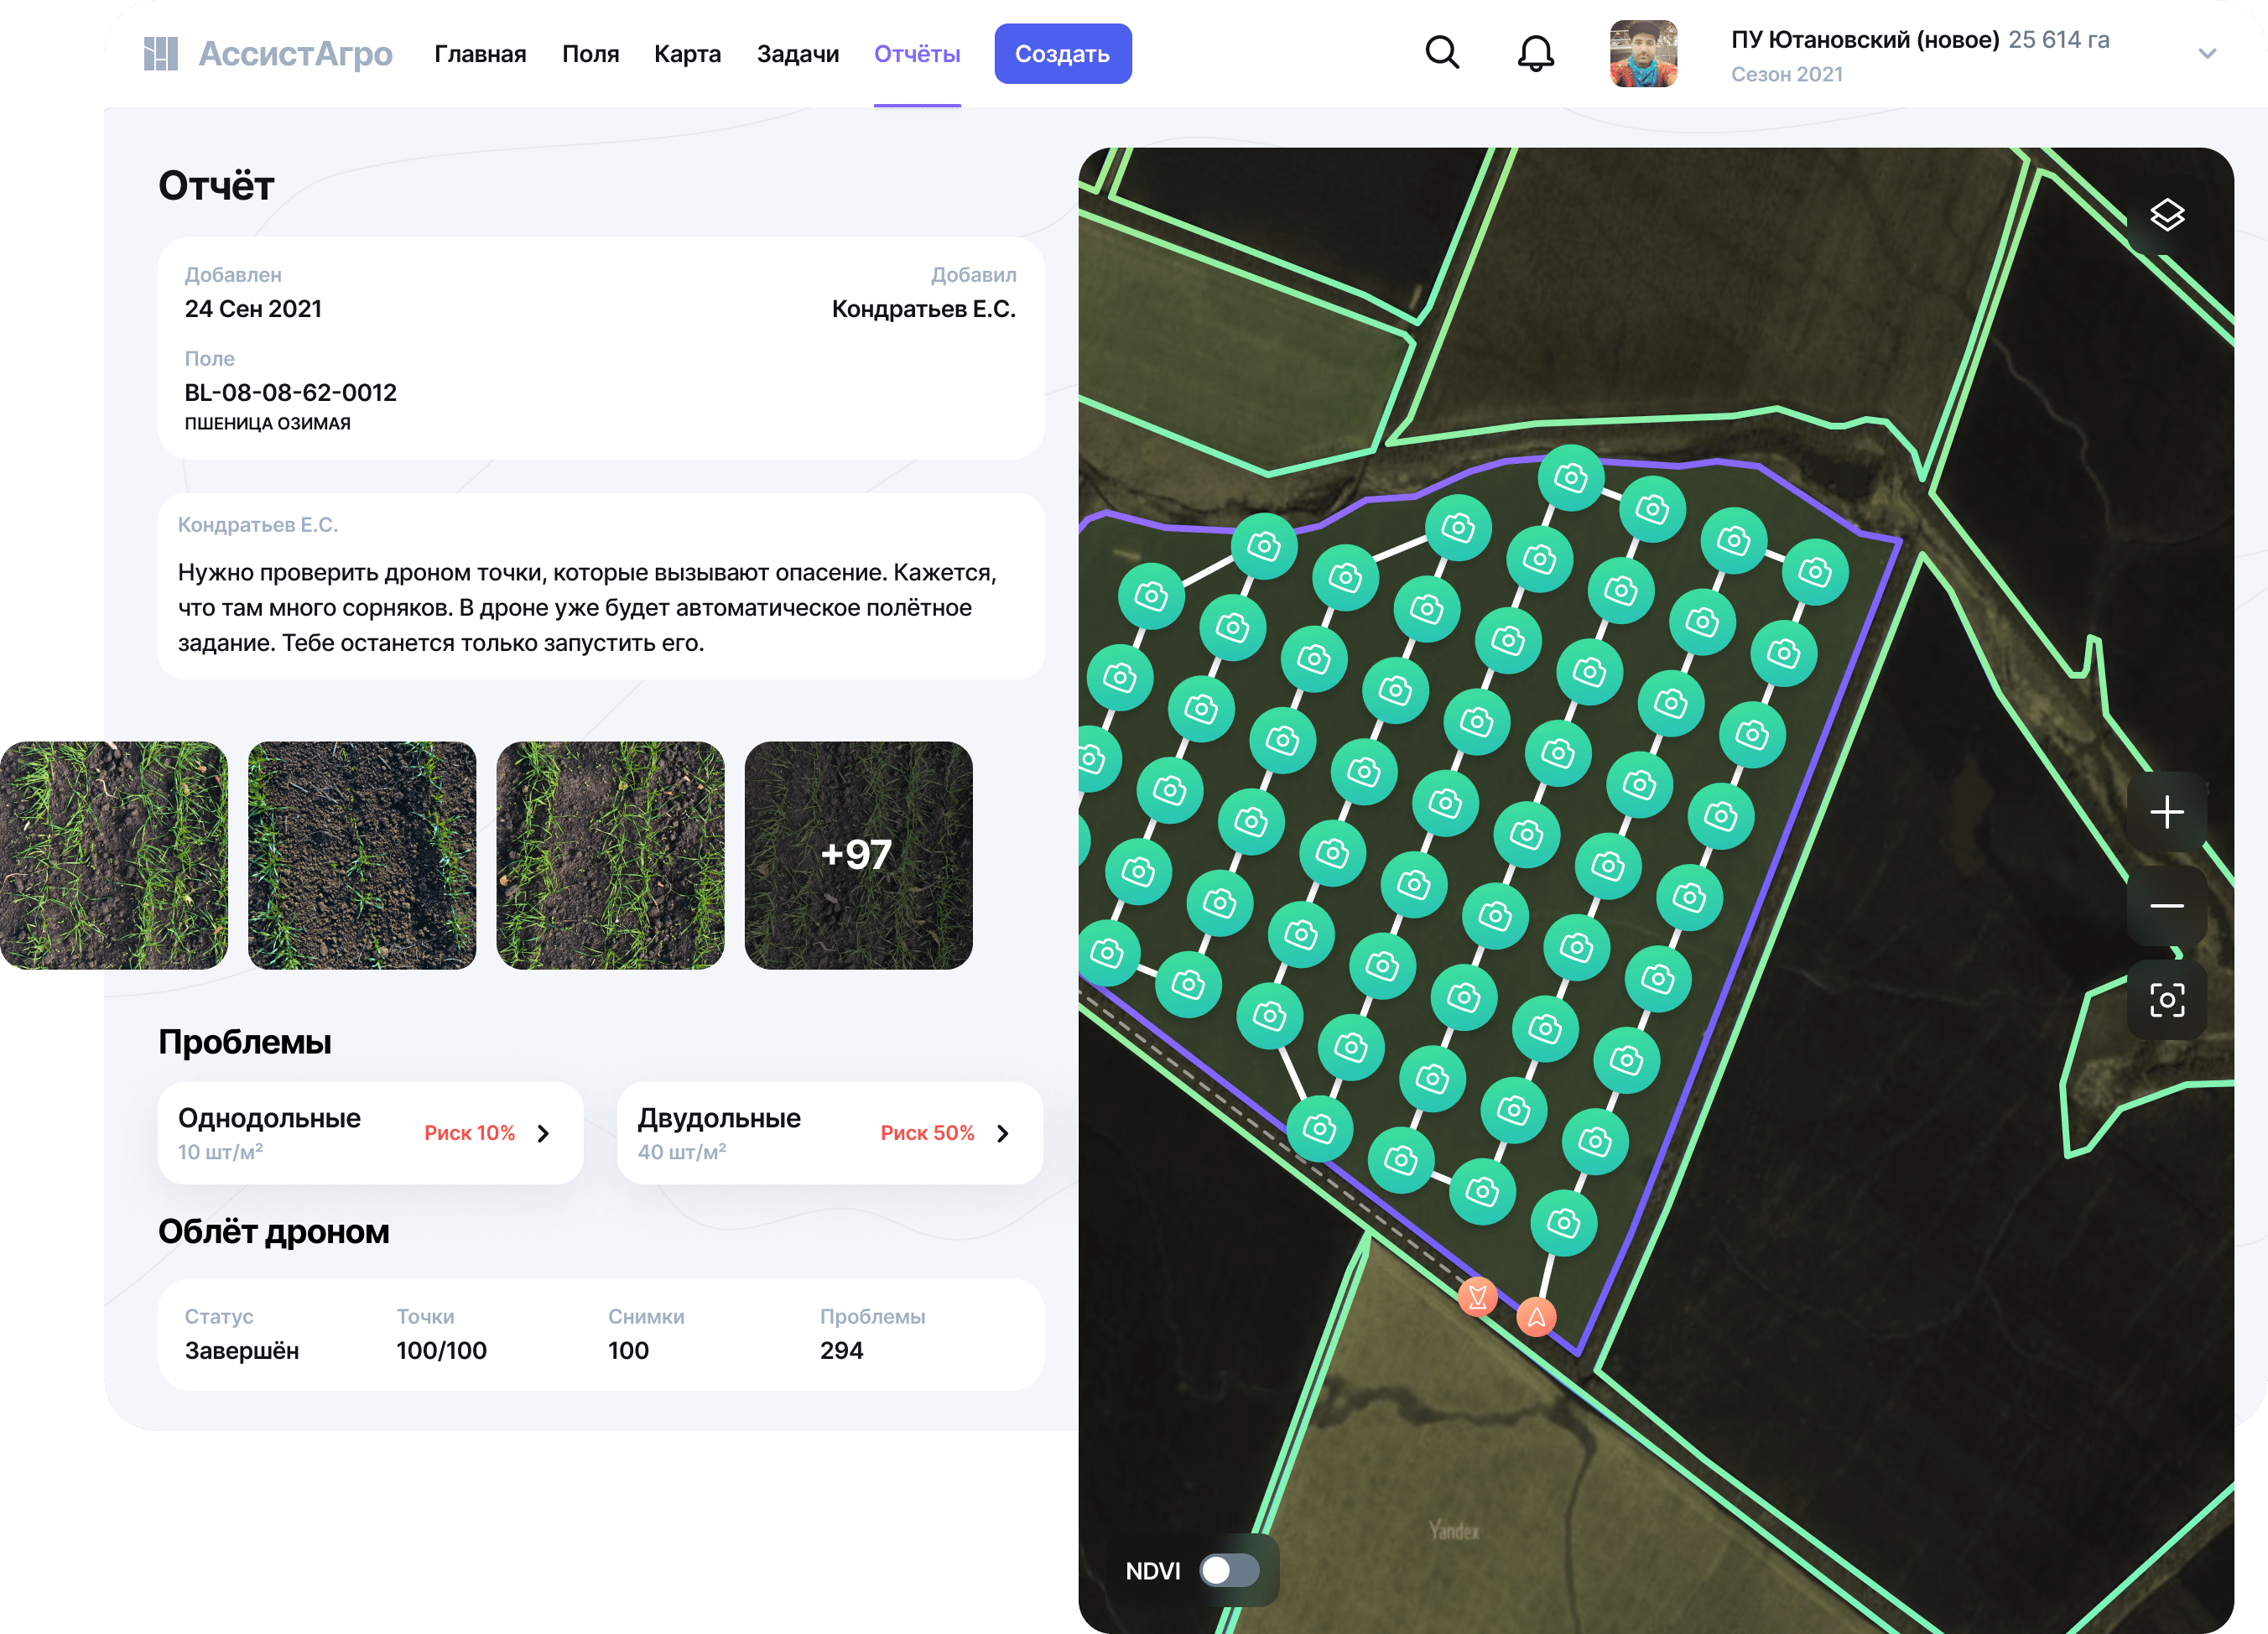Click the user avatar photo
Screen dimensions: 2268x1634
point(1643,54)
